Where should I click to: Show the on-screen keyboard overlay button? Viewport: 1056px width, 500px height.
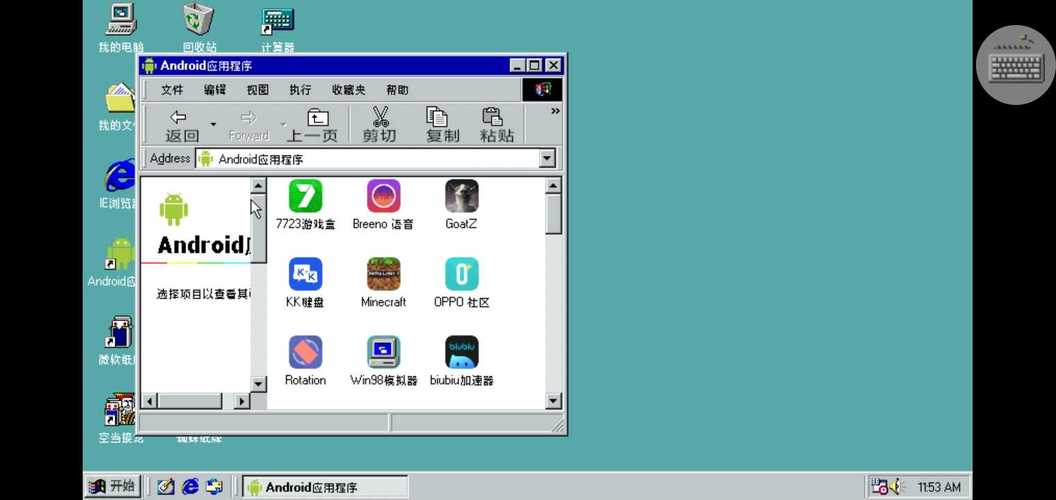(1015, 65)
